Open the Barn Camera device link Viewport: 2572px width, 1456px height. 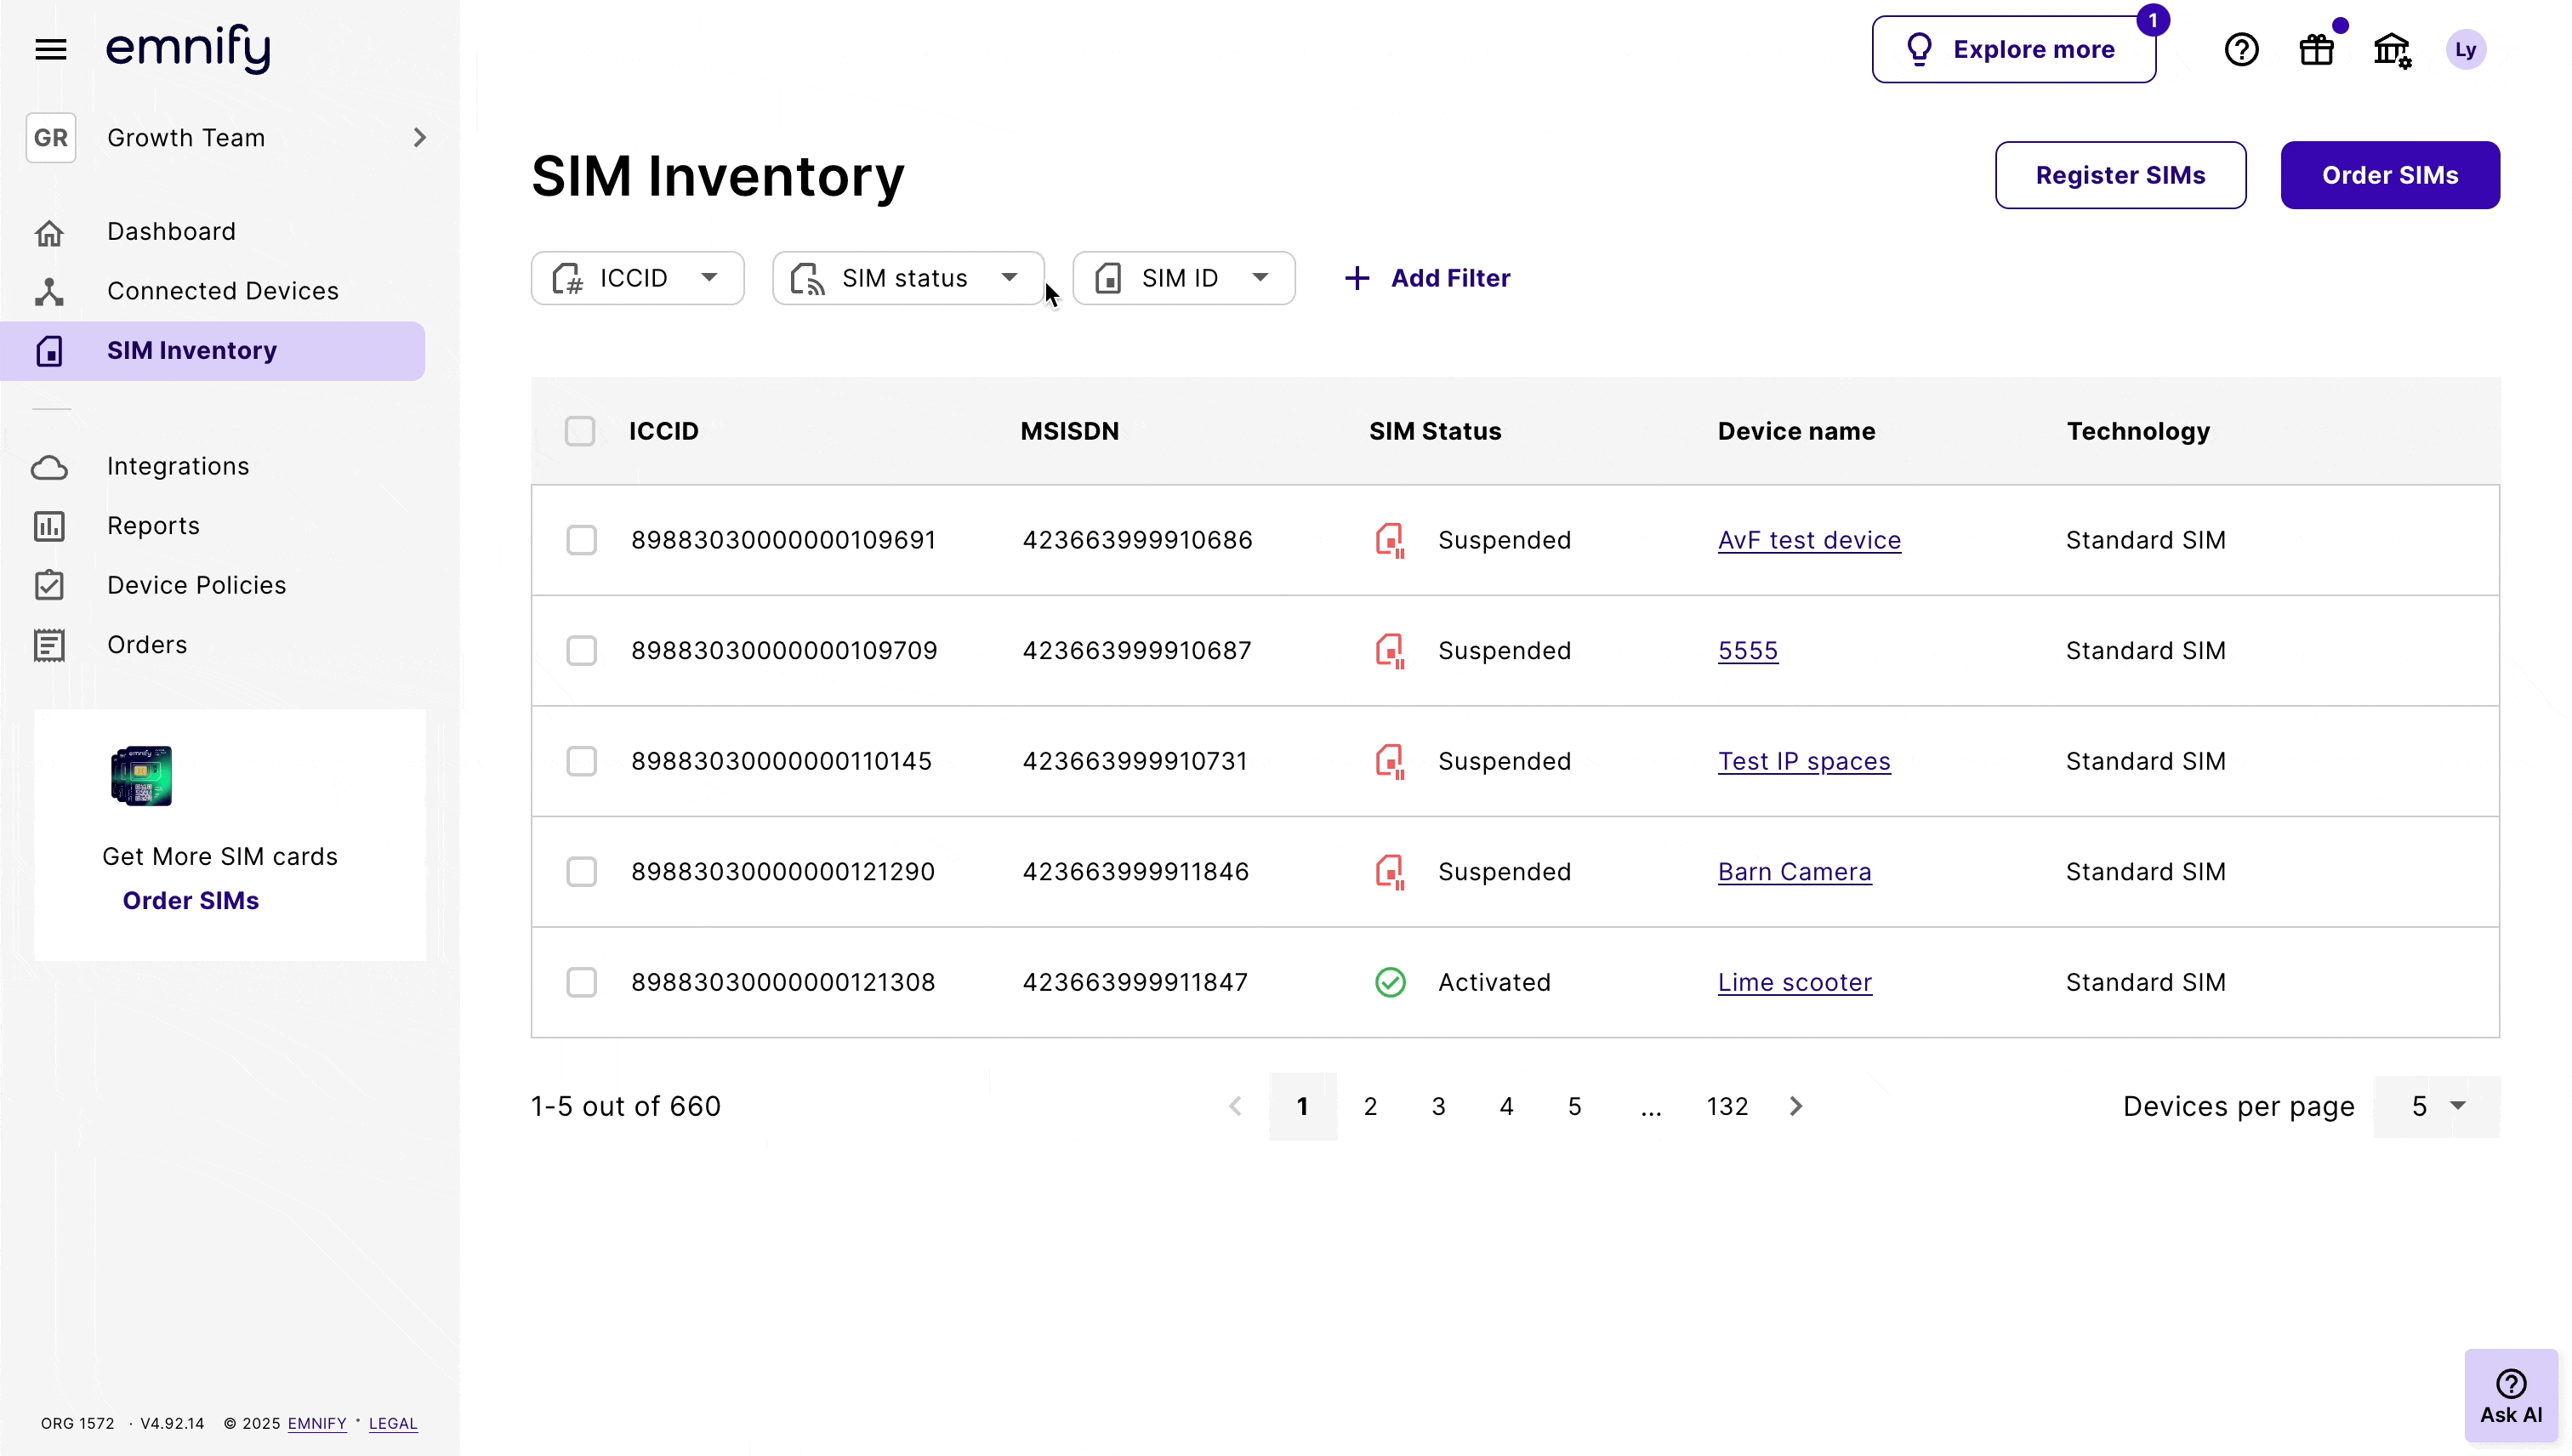coord(1794,872)
